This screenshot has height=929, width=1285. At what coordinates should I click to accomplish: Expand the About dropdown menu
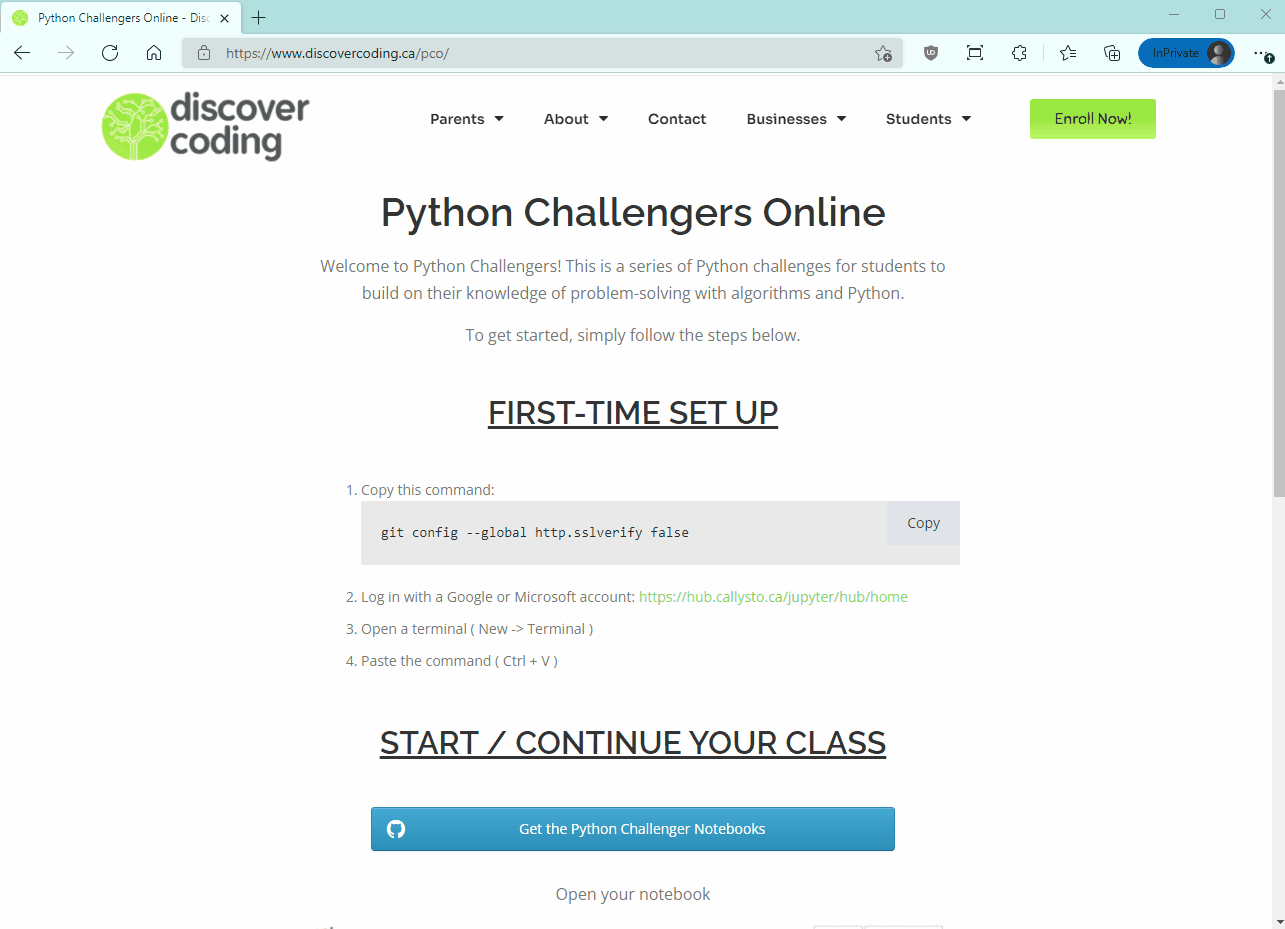[576, 119]
